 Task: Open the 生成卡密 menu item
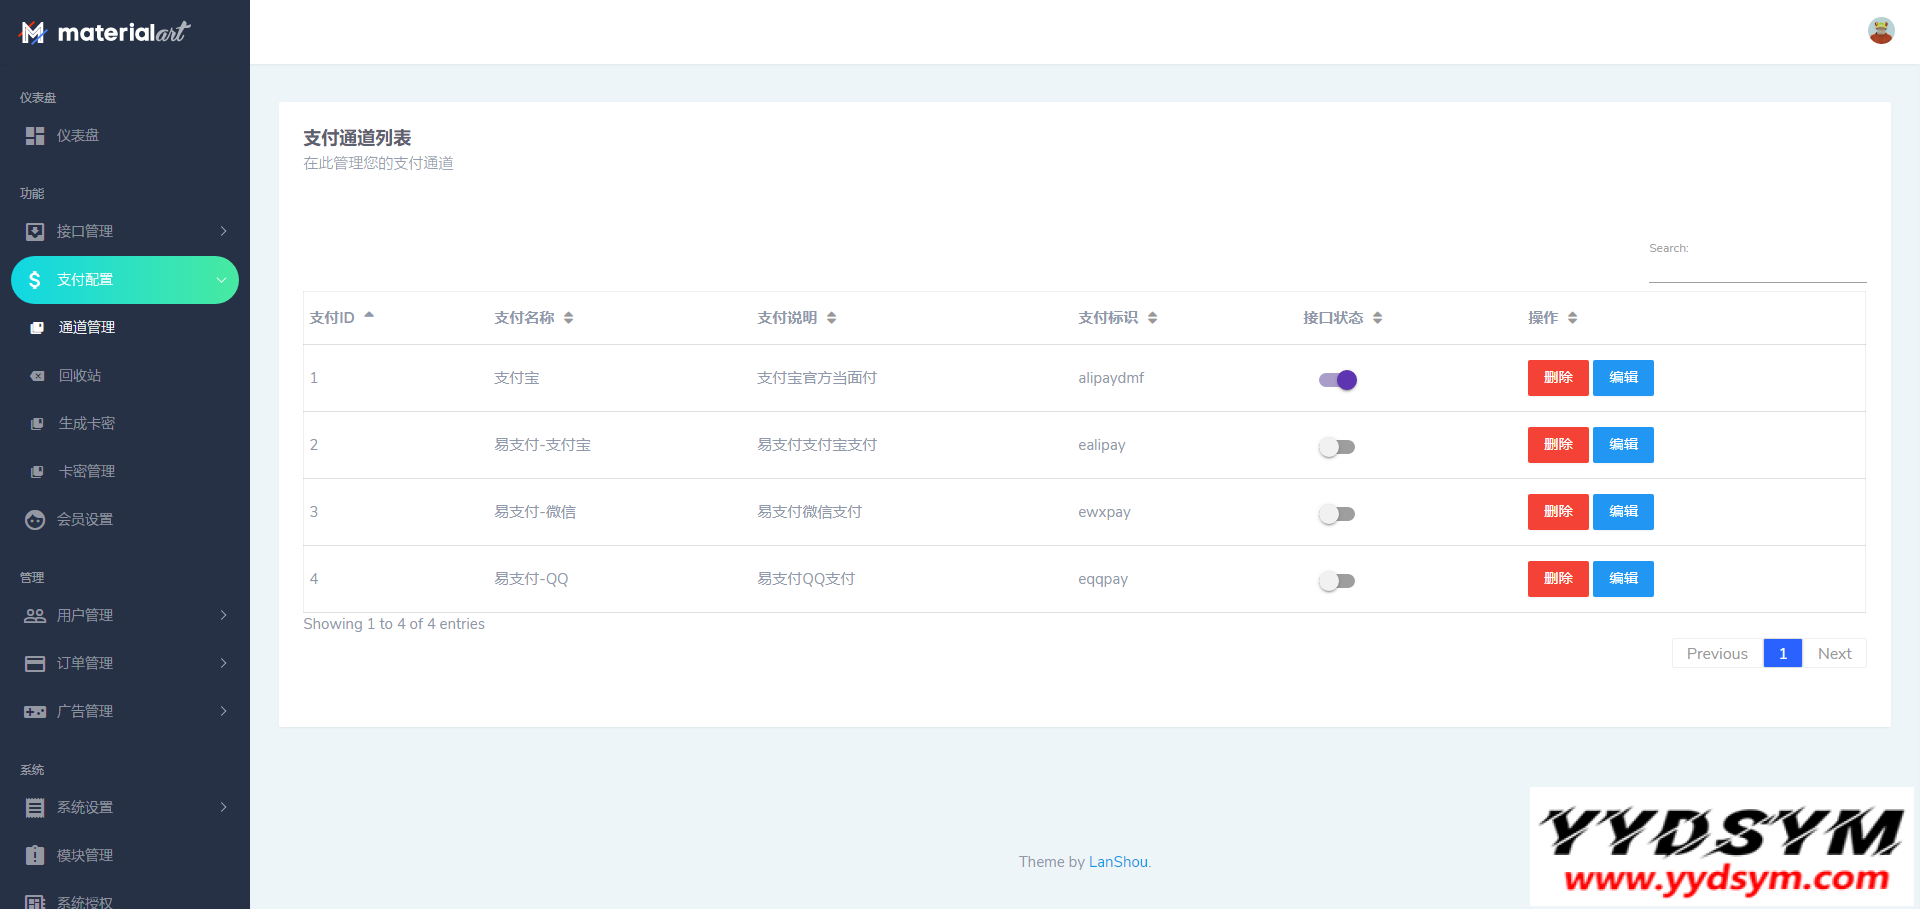click(86, 424)
